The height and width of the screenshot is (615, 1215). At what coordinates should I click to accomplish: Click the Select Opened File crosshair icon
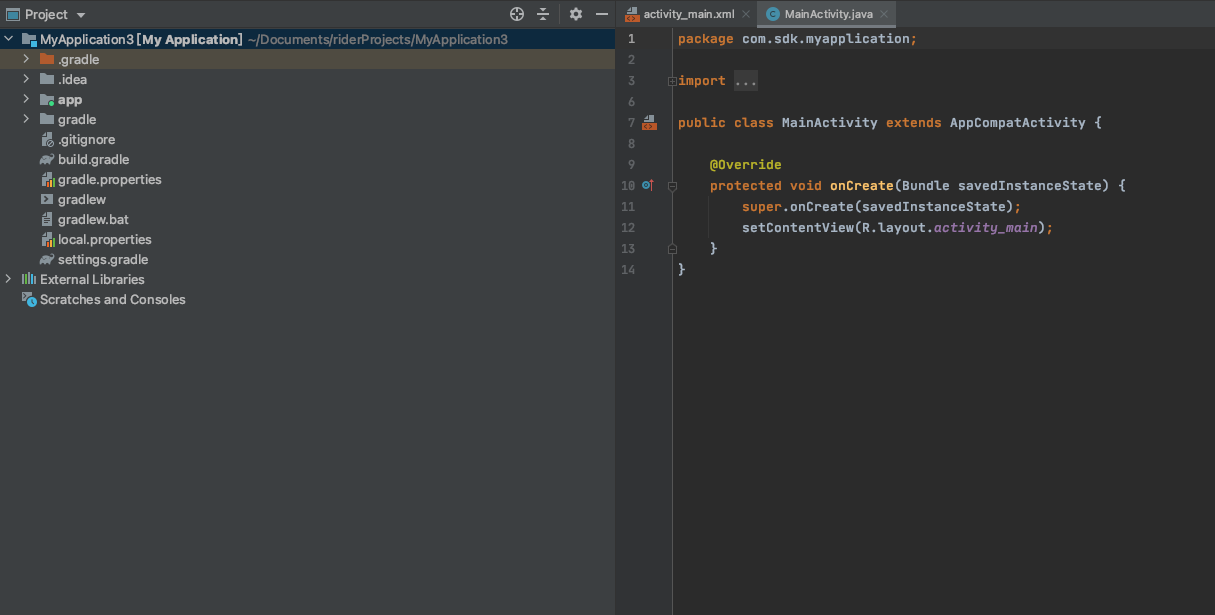516,13
